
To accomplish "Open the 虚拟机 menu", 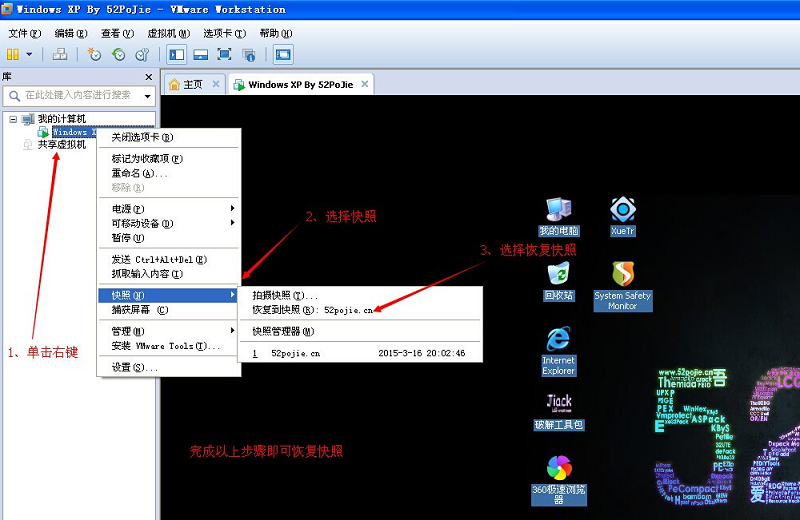I will (x=168, y=34).
